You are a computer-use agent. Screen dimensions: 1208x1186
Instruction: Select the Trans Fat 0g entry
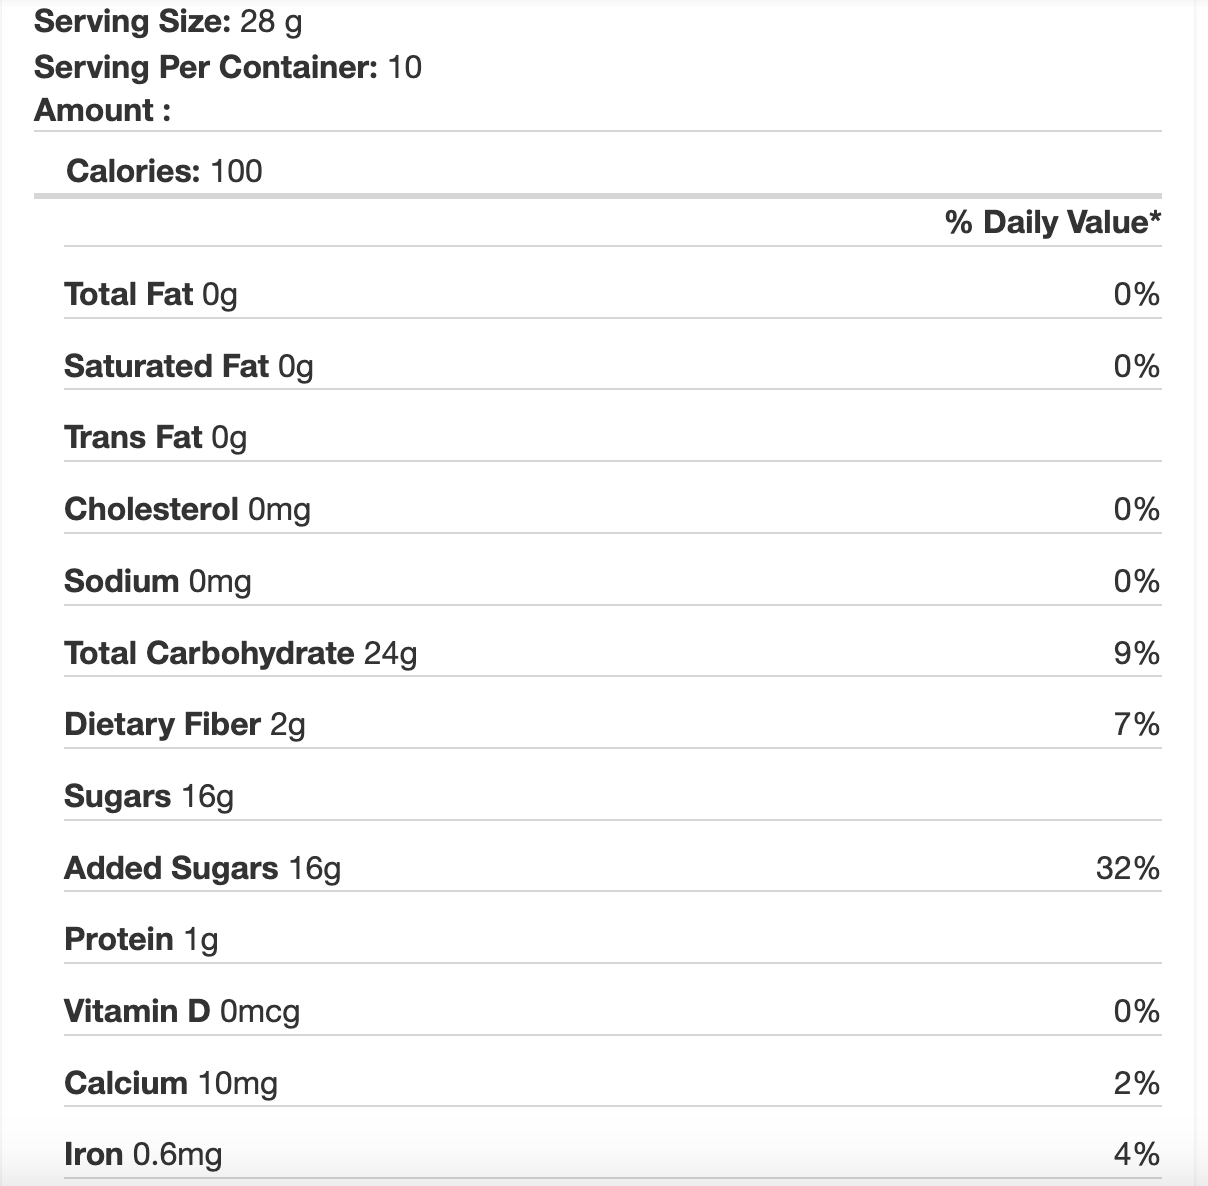(x=155, y=438)
